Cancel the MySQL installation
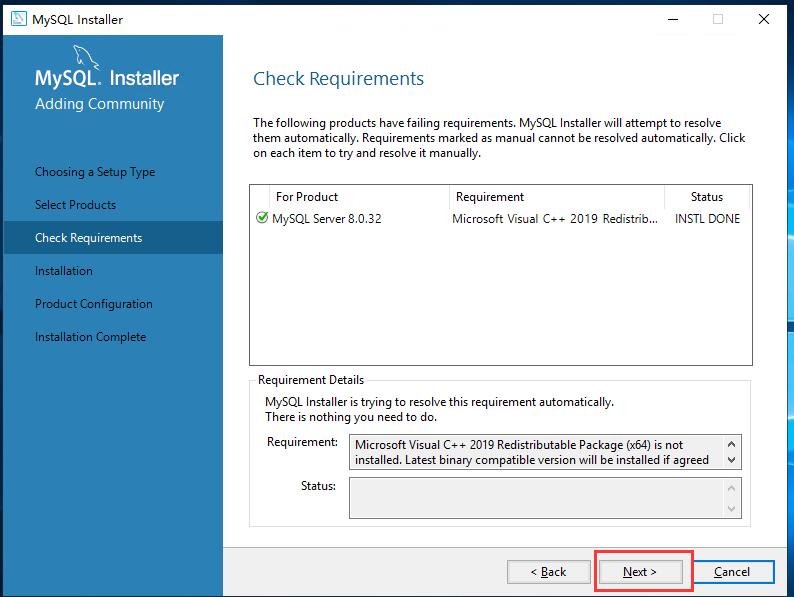Viewport: 794px width, 597px height. tap(732, 572)
